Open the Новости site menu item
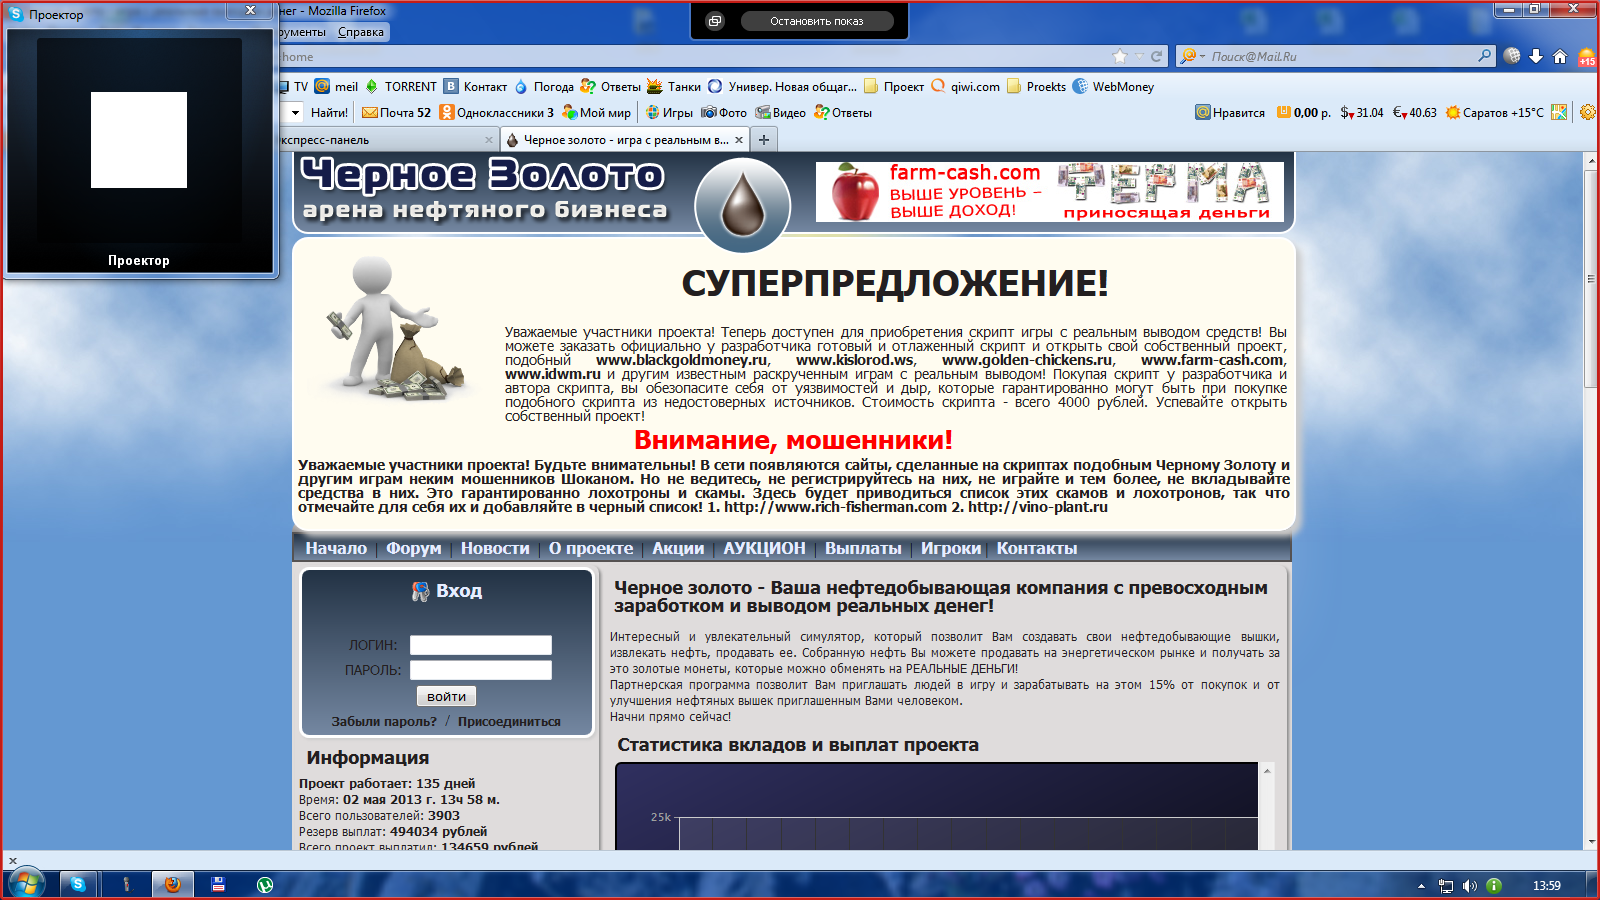The height and width of the screenshot is (900, 1600). (x=495, y=548)
